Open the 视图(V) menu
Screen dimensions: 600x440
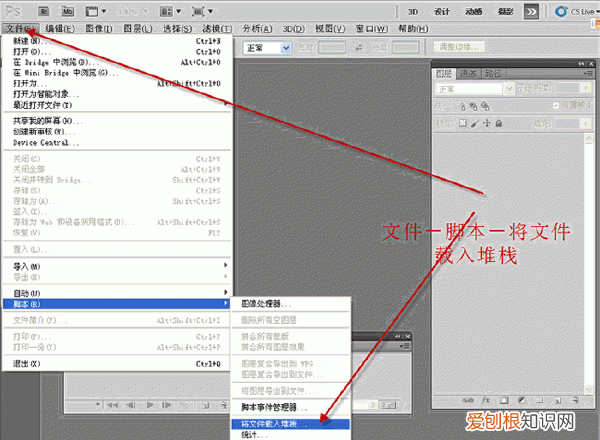tap(330, 29)
